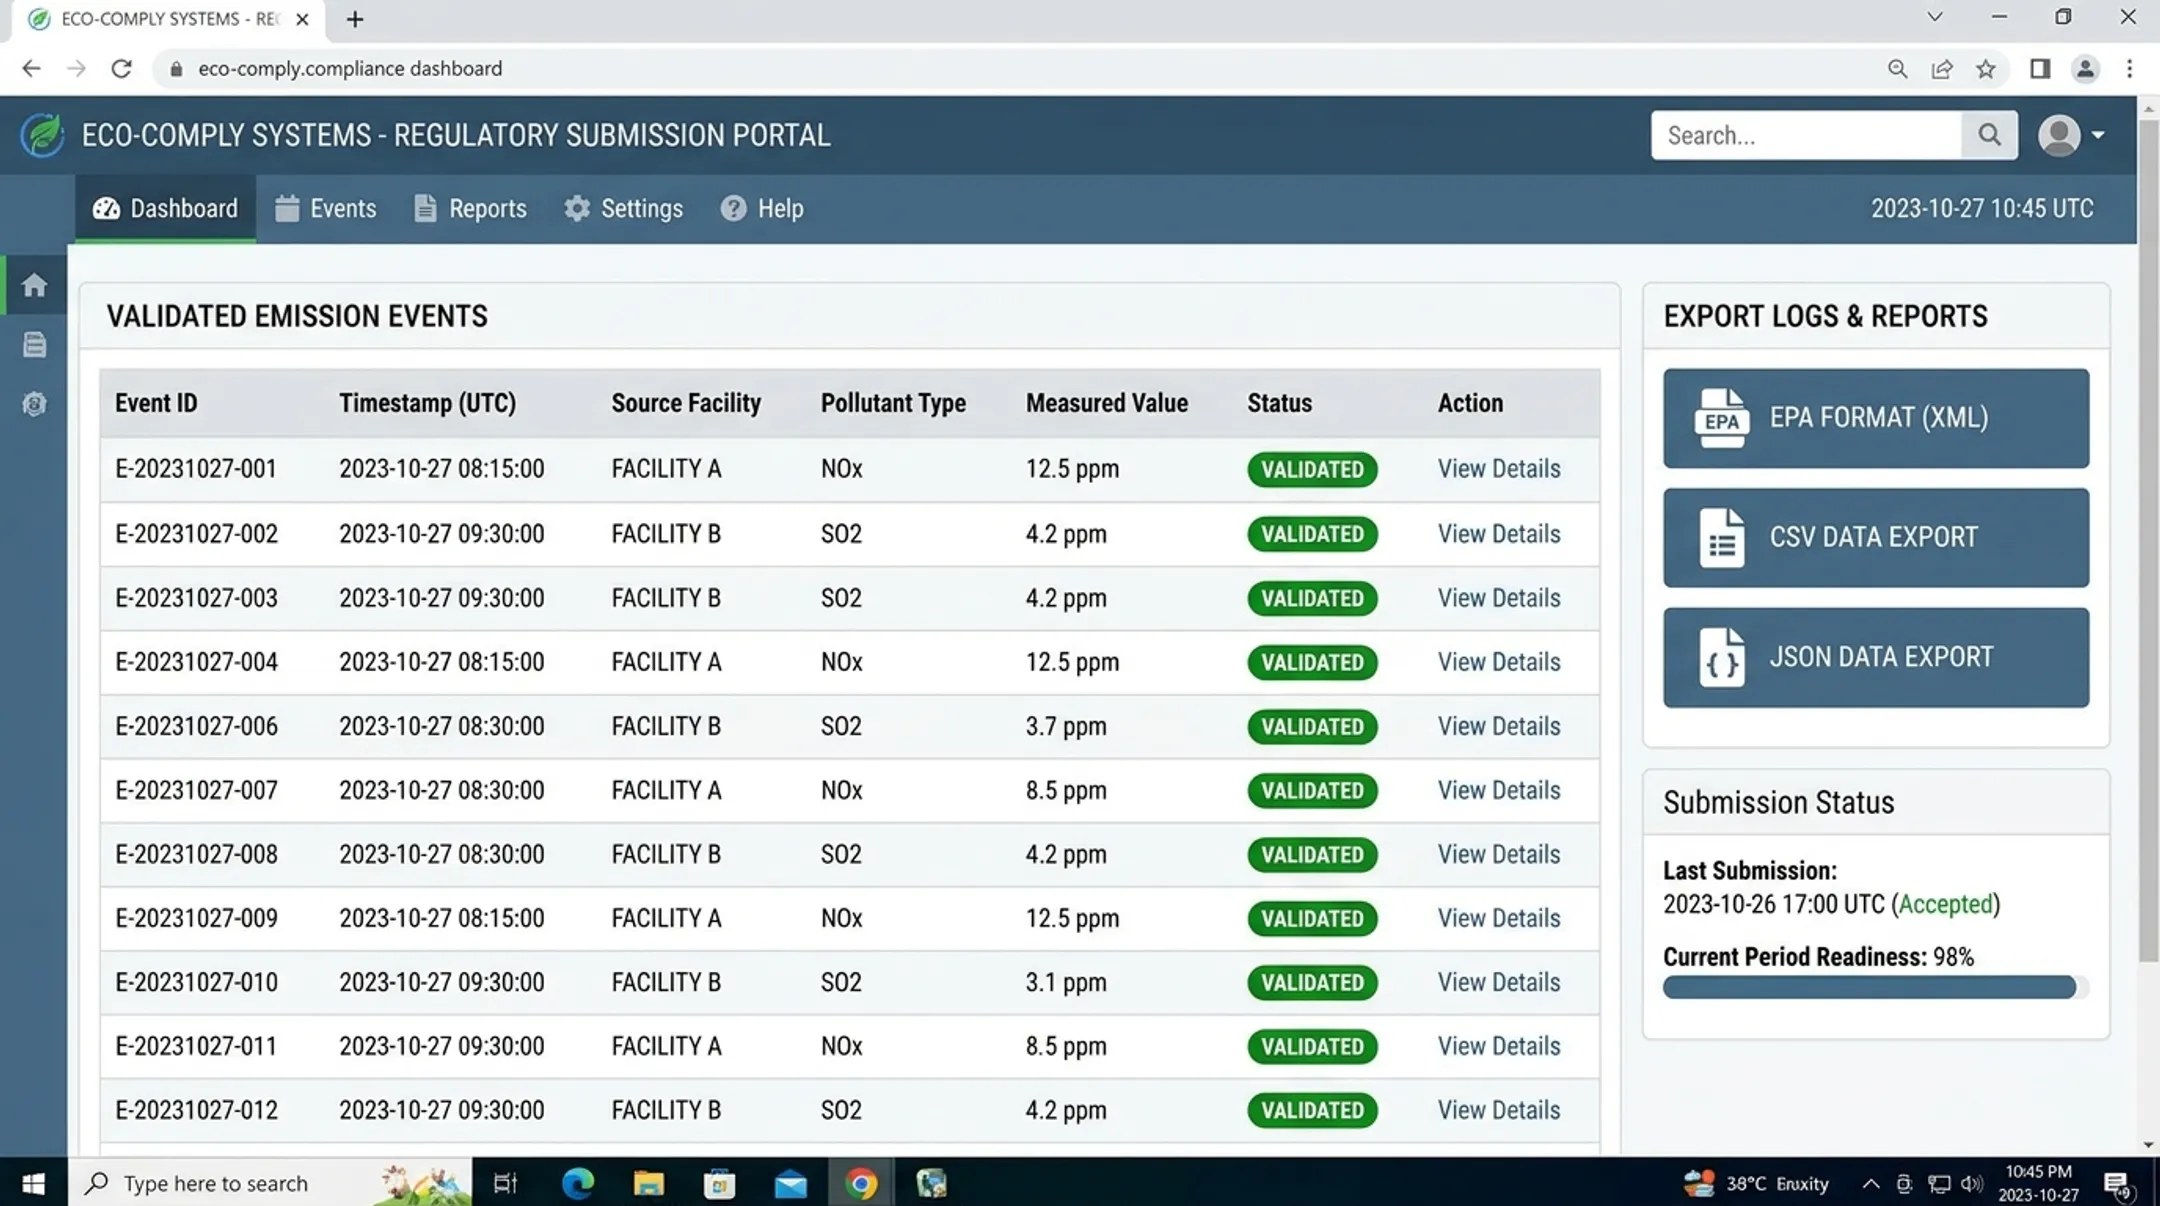Open the browser profile icon
The height and width of the screenshot is (1206, 2160).
[2085, 68]
